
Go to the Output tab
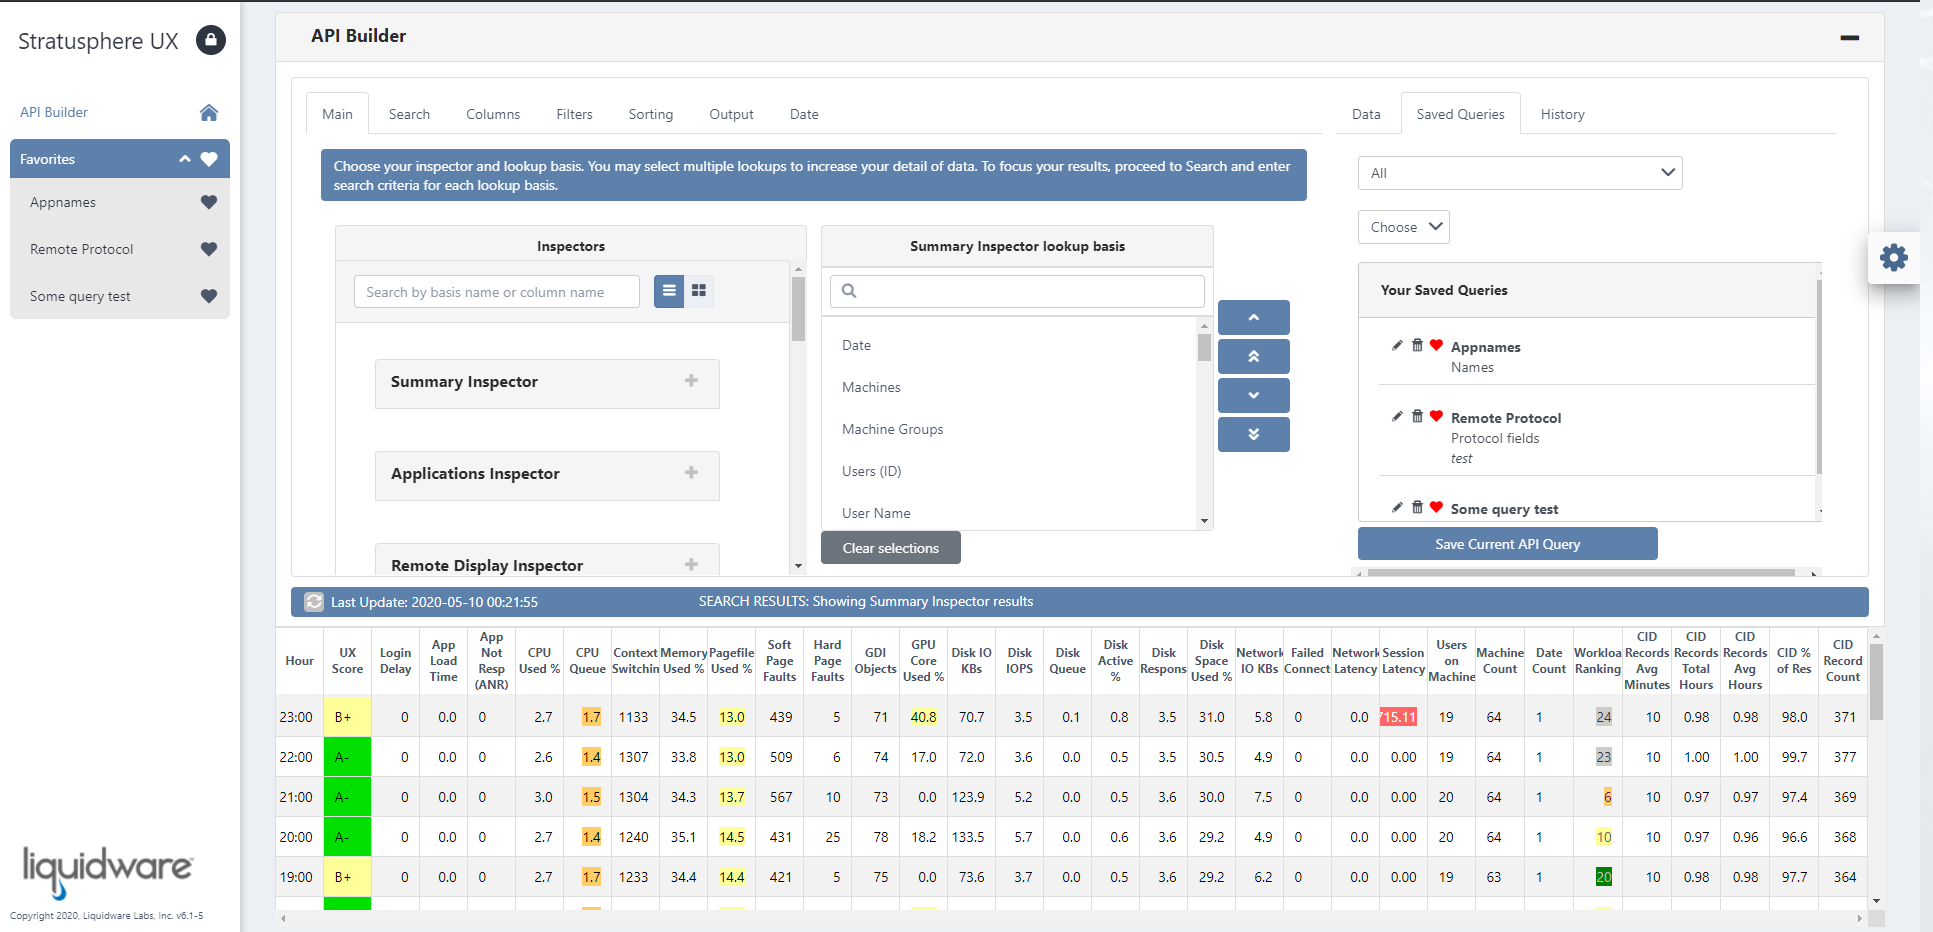731,114
